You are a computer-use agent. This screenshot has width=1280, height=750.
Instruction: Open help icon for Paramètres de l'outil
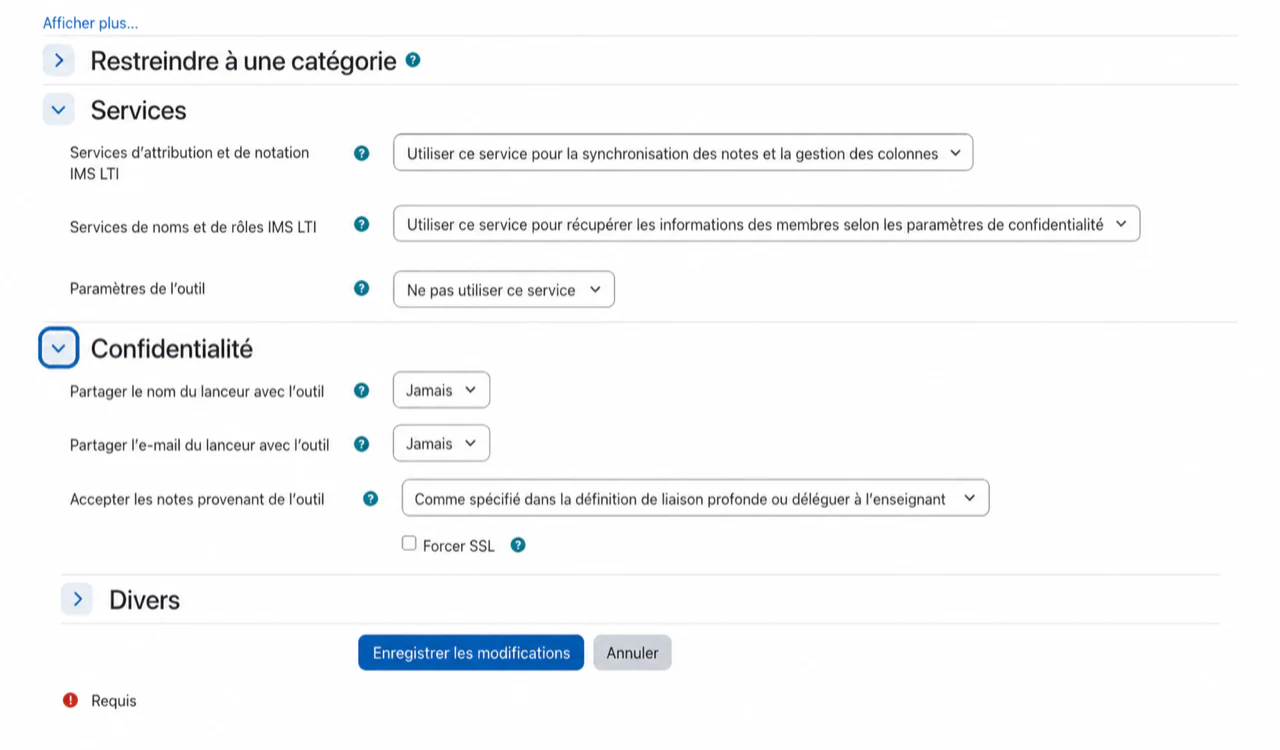[x=362, y=288]
